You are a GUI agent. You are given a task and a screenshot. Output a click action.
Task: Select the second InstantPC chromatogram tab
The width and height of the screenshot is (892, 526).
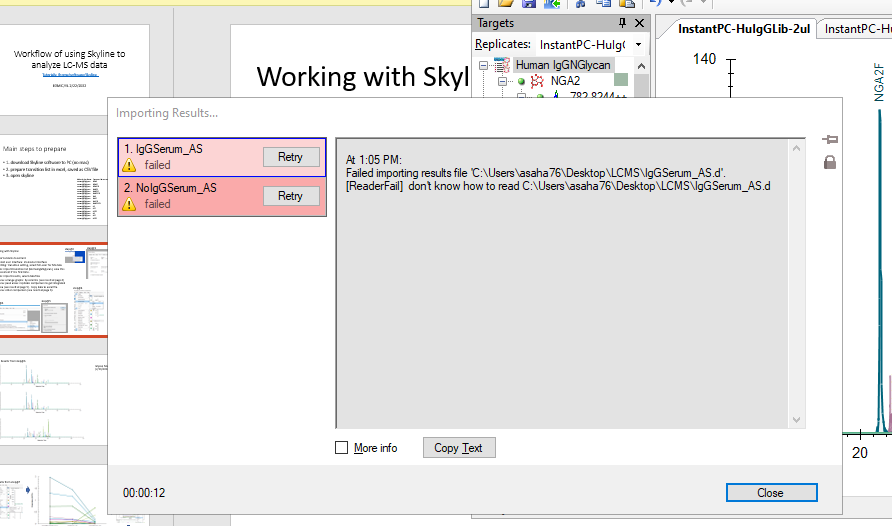(x=857, y=29)
